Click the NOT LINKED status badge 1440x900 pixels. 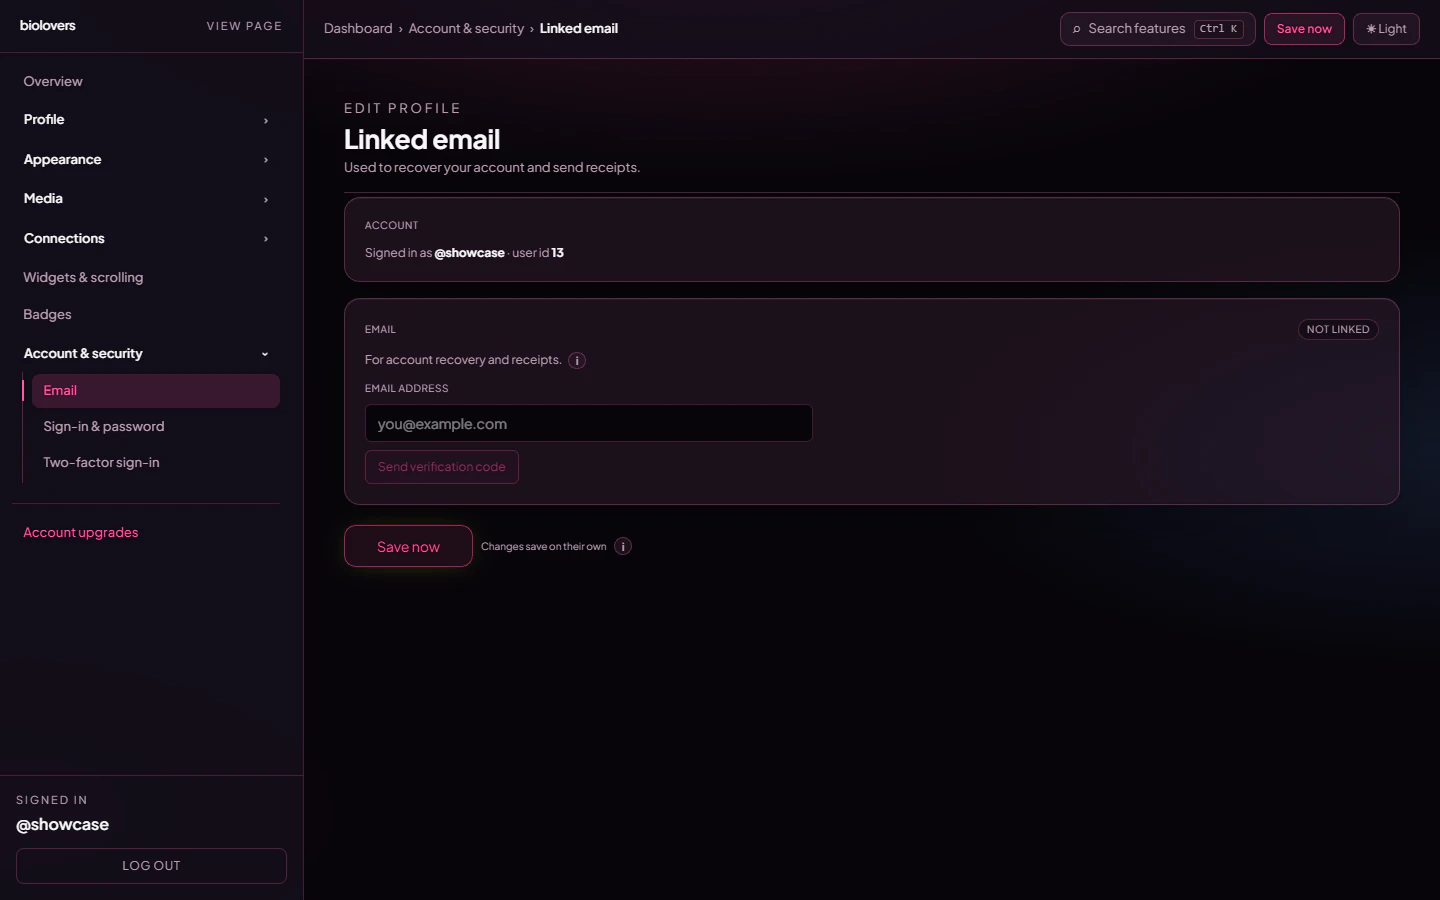[1338, 329]
